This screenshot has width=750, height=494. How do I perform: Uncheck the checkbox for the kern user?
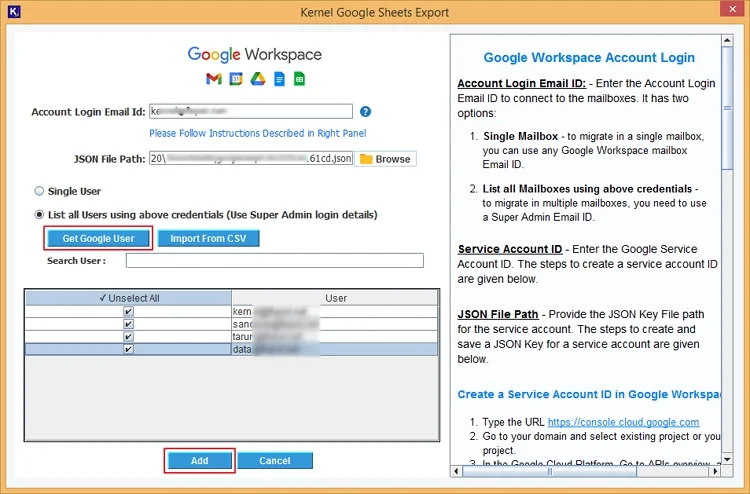128,312
